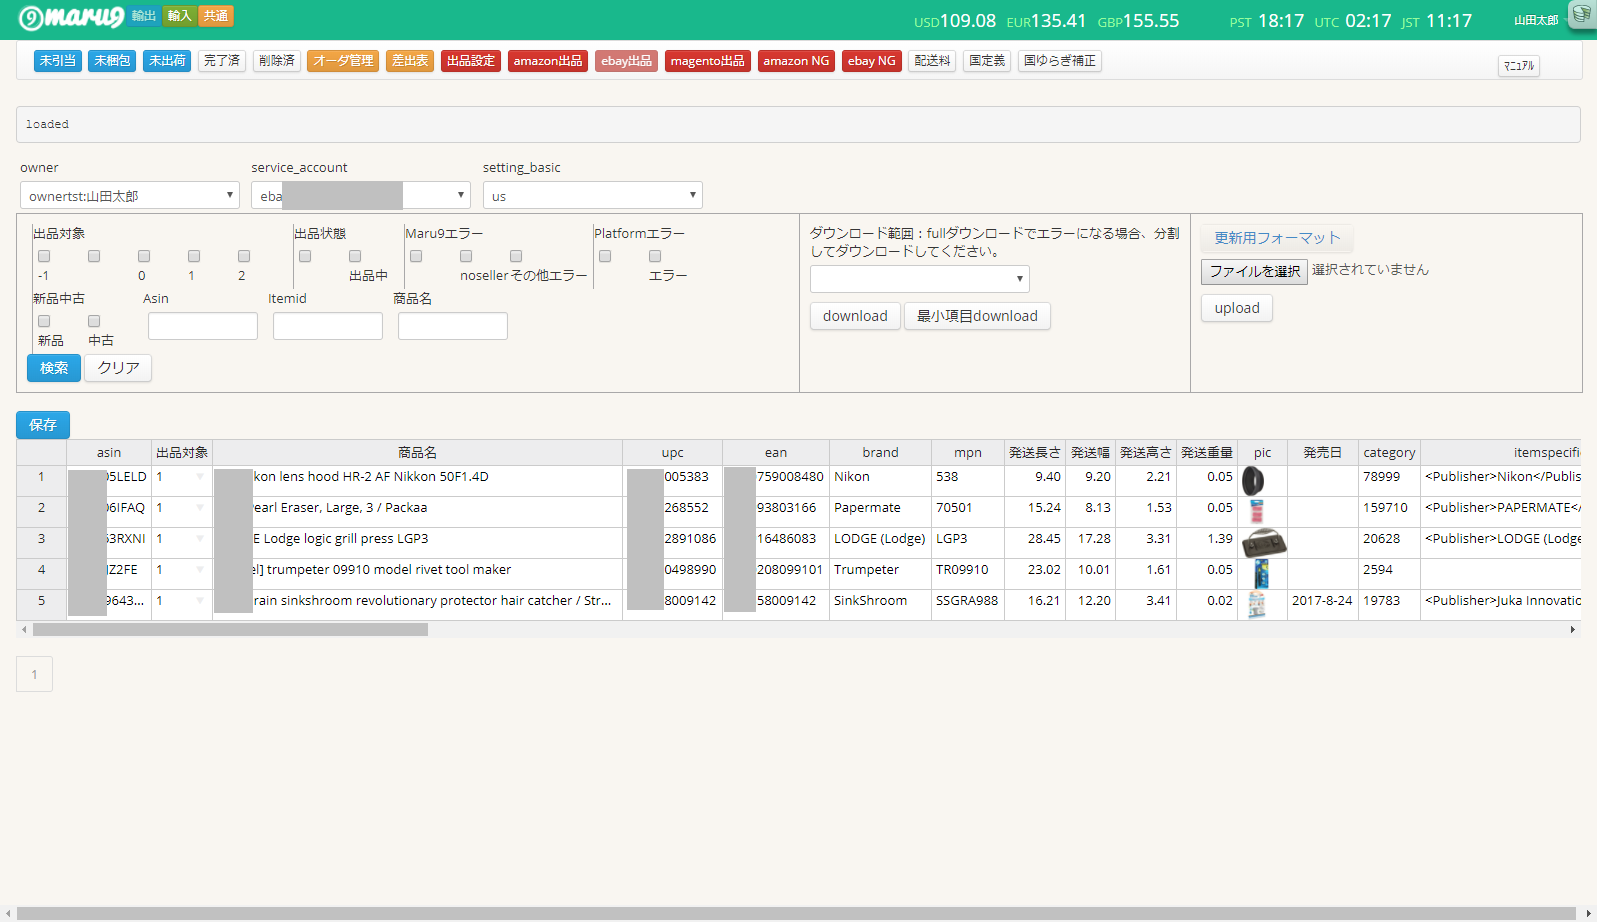The height and width of the screenshot is (922, 1597).
Task: Open 配送料 shipping fee page
Action: (932, 61)
